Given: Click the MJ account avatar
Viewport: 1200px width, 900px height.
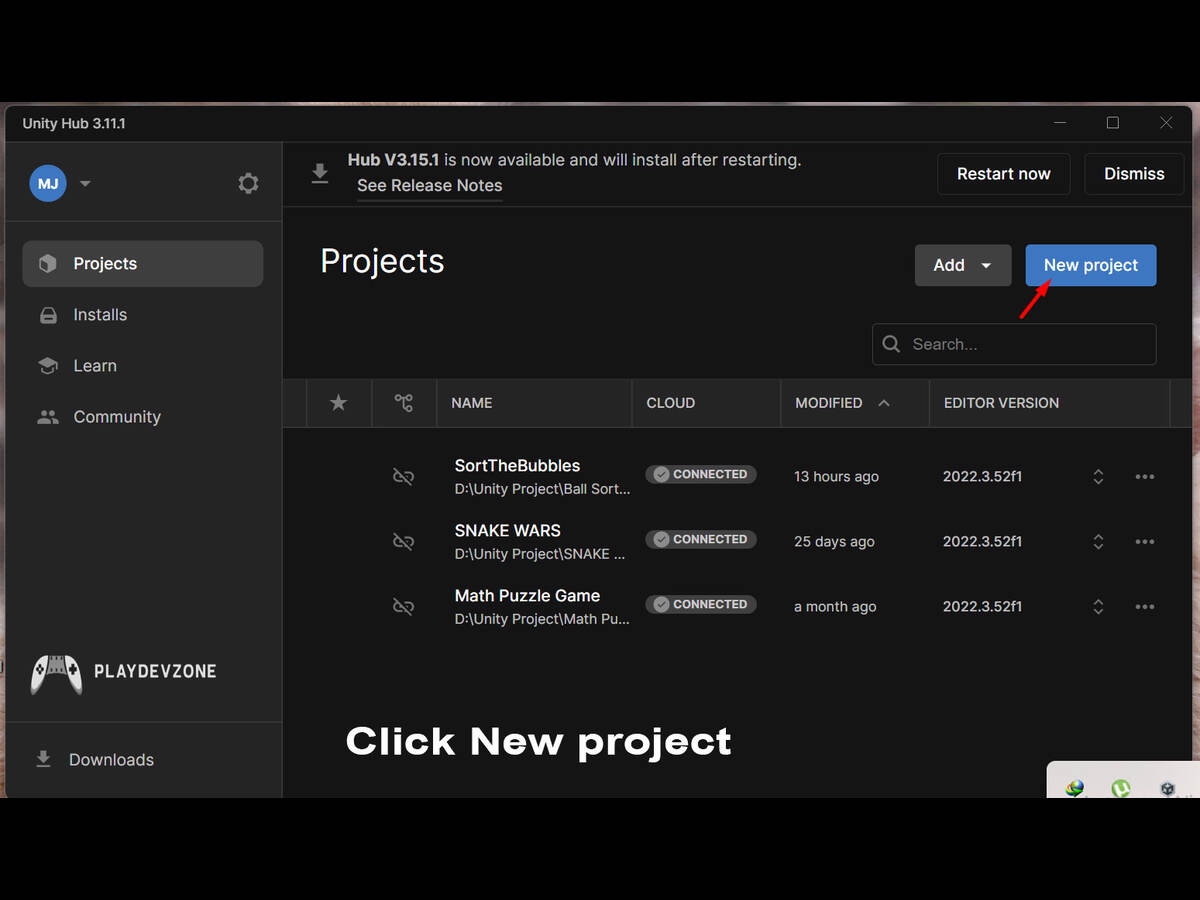Looking at the screenshot, I should coord(48,183).
